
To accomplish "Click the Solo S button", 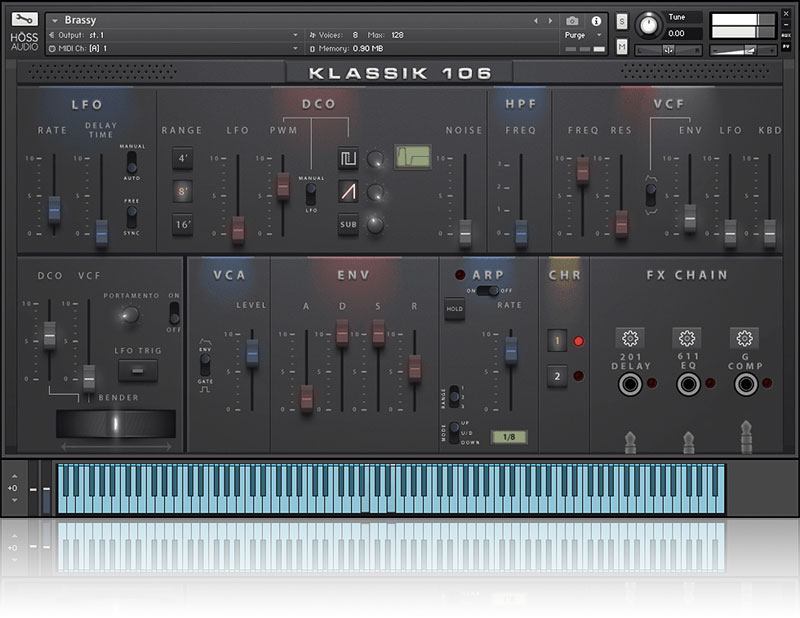I will pyautogui.click(x=622, y=21).
